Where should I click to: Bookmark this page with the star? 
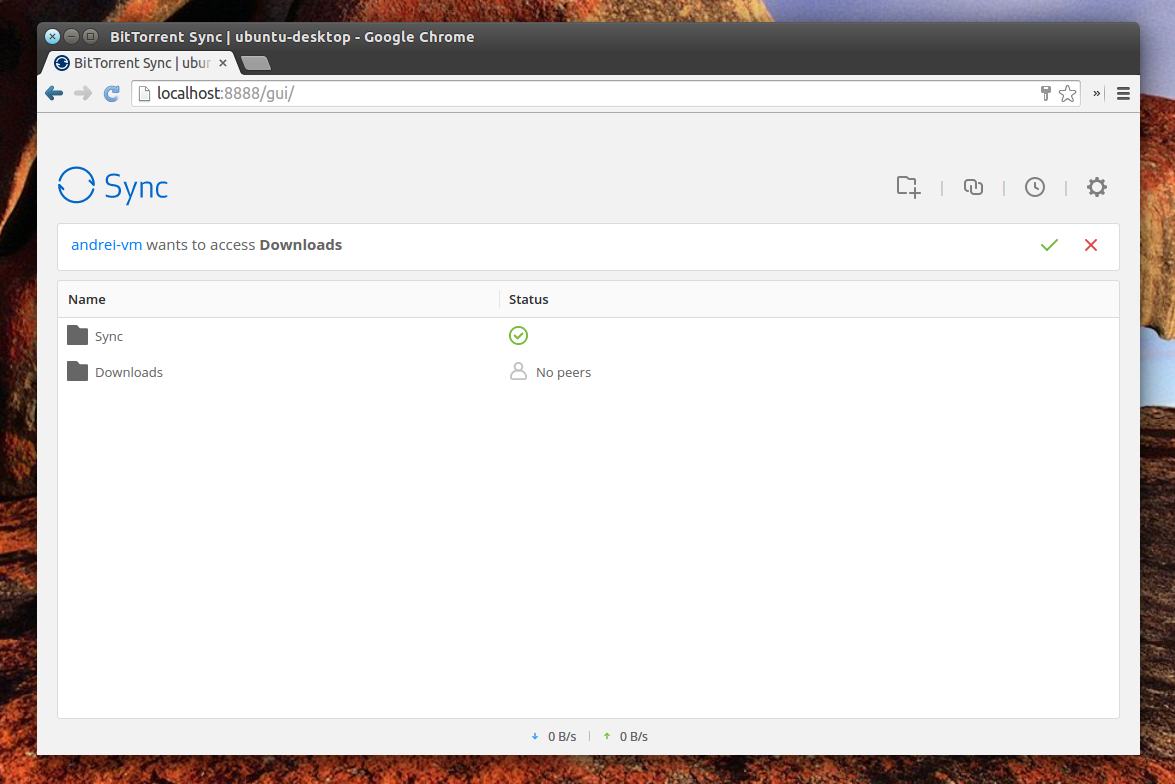pyautogui.click(x=1068, y=93)
